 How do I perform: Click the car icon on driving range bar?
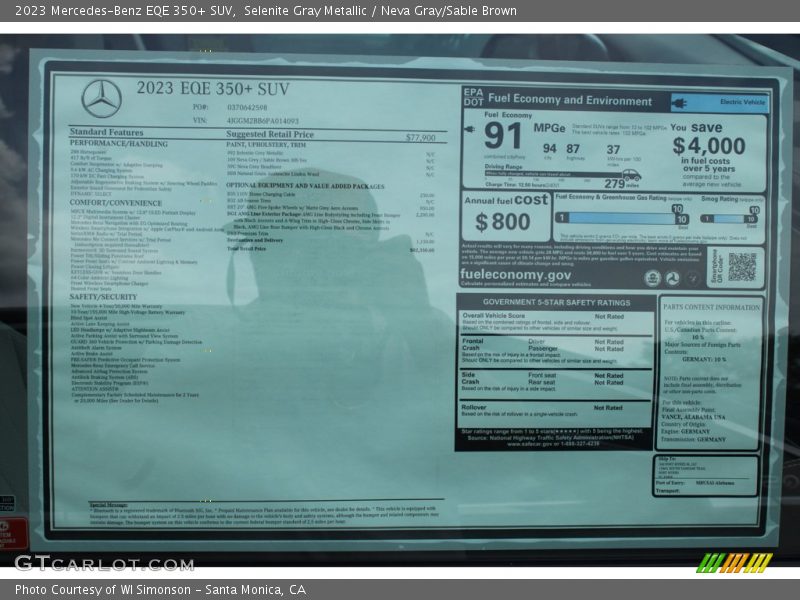coord(632,175)
